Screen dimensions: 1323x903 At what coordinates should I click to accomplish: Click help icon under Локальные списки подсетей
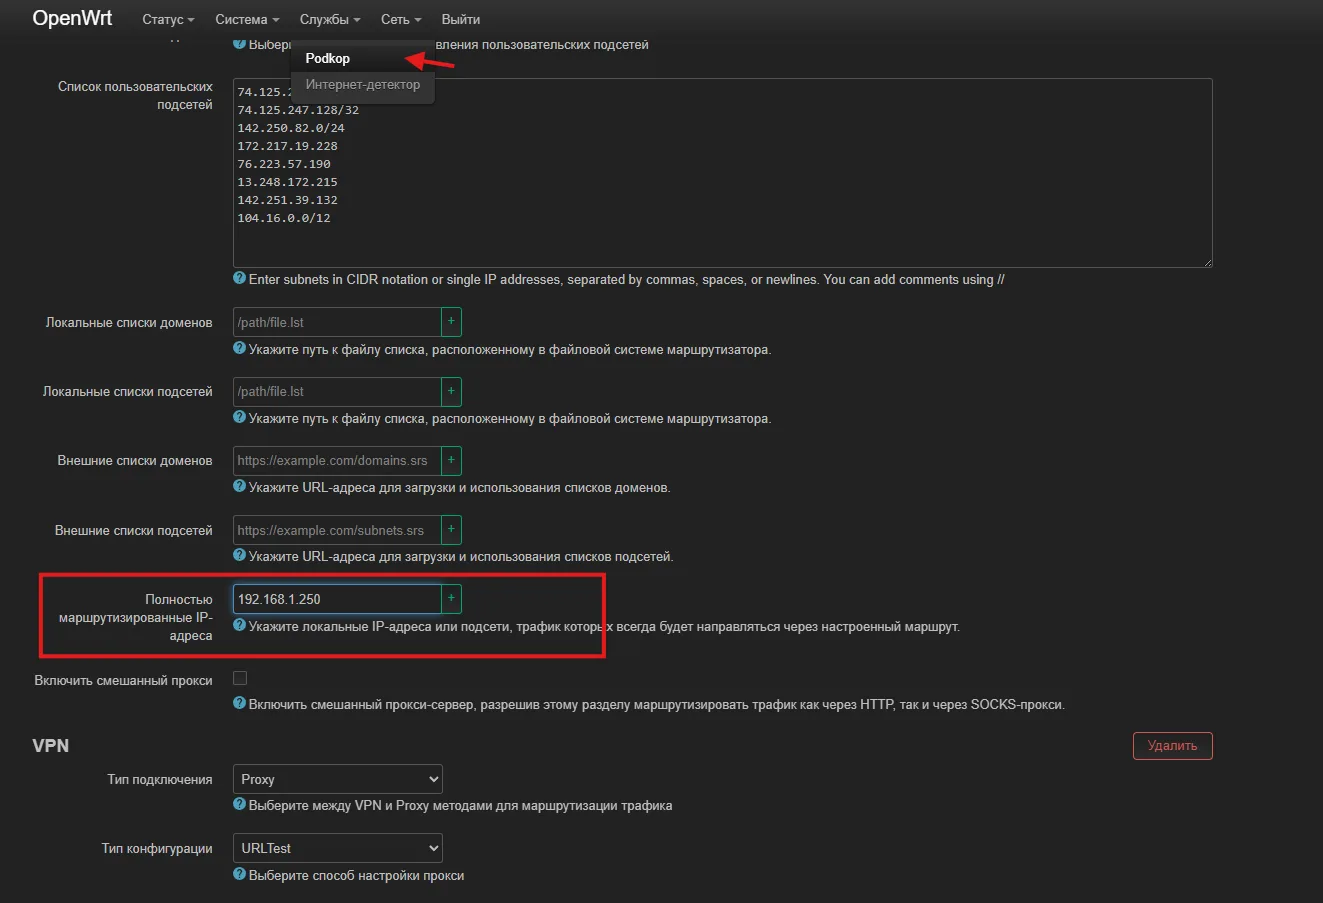(240, 418)
